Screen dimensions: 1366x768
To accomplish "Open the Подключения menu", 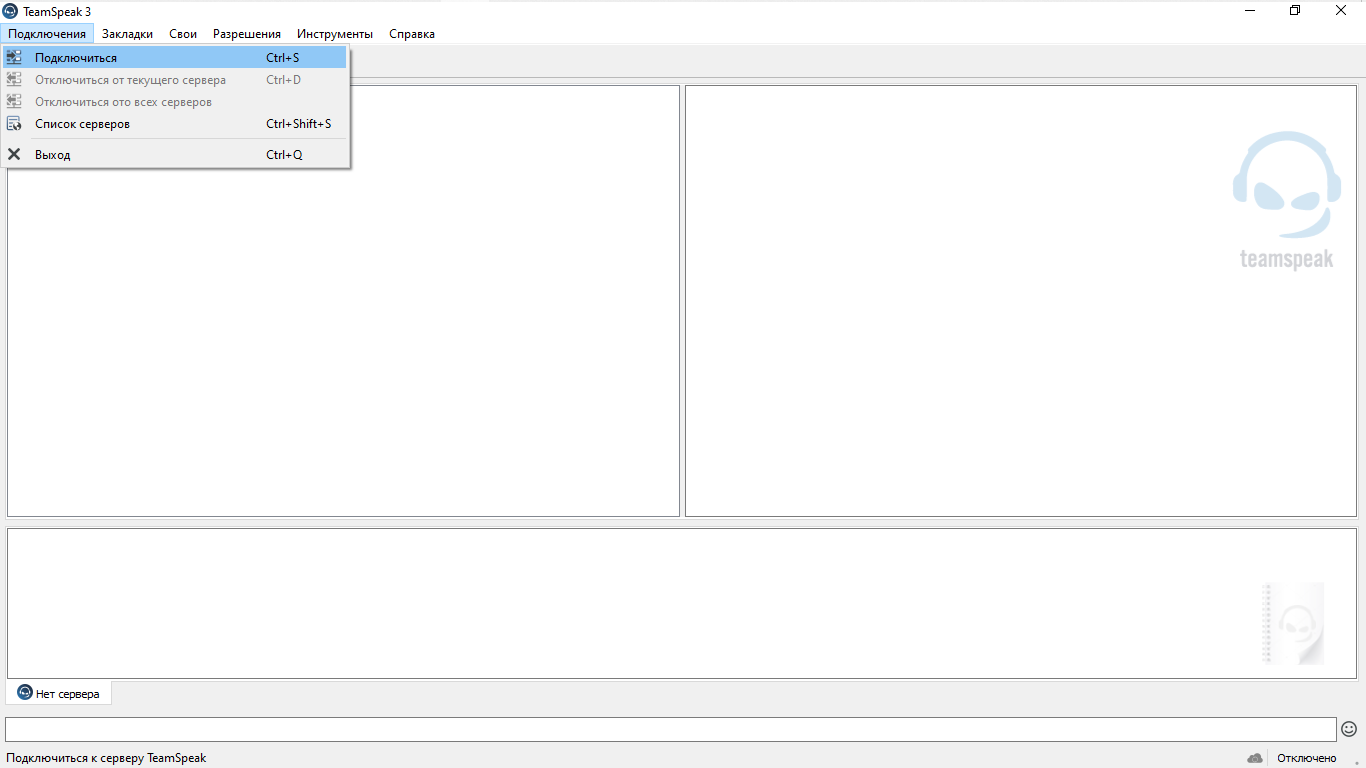I will 47,34.
